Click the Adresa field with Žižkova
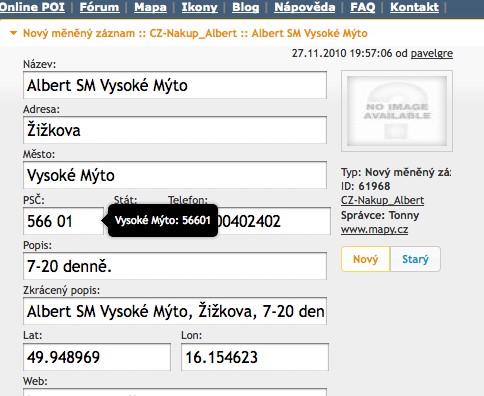 coord(175,130)
